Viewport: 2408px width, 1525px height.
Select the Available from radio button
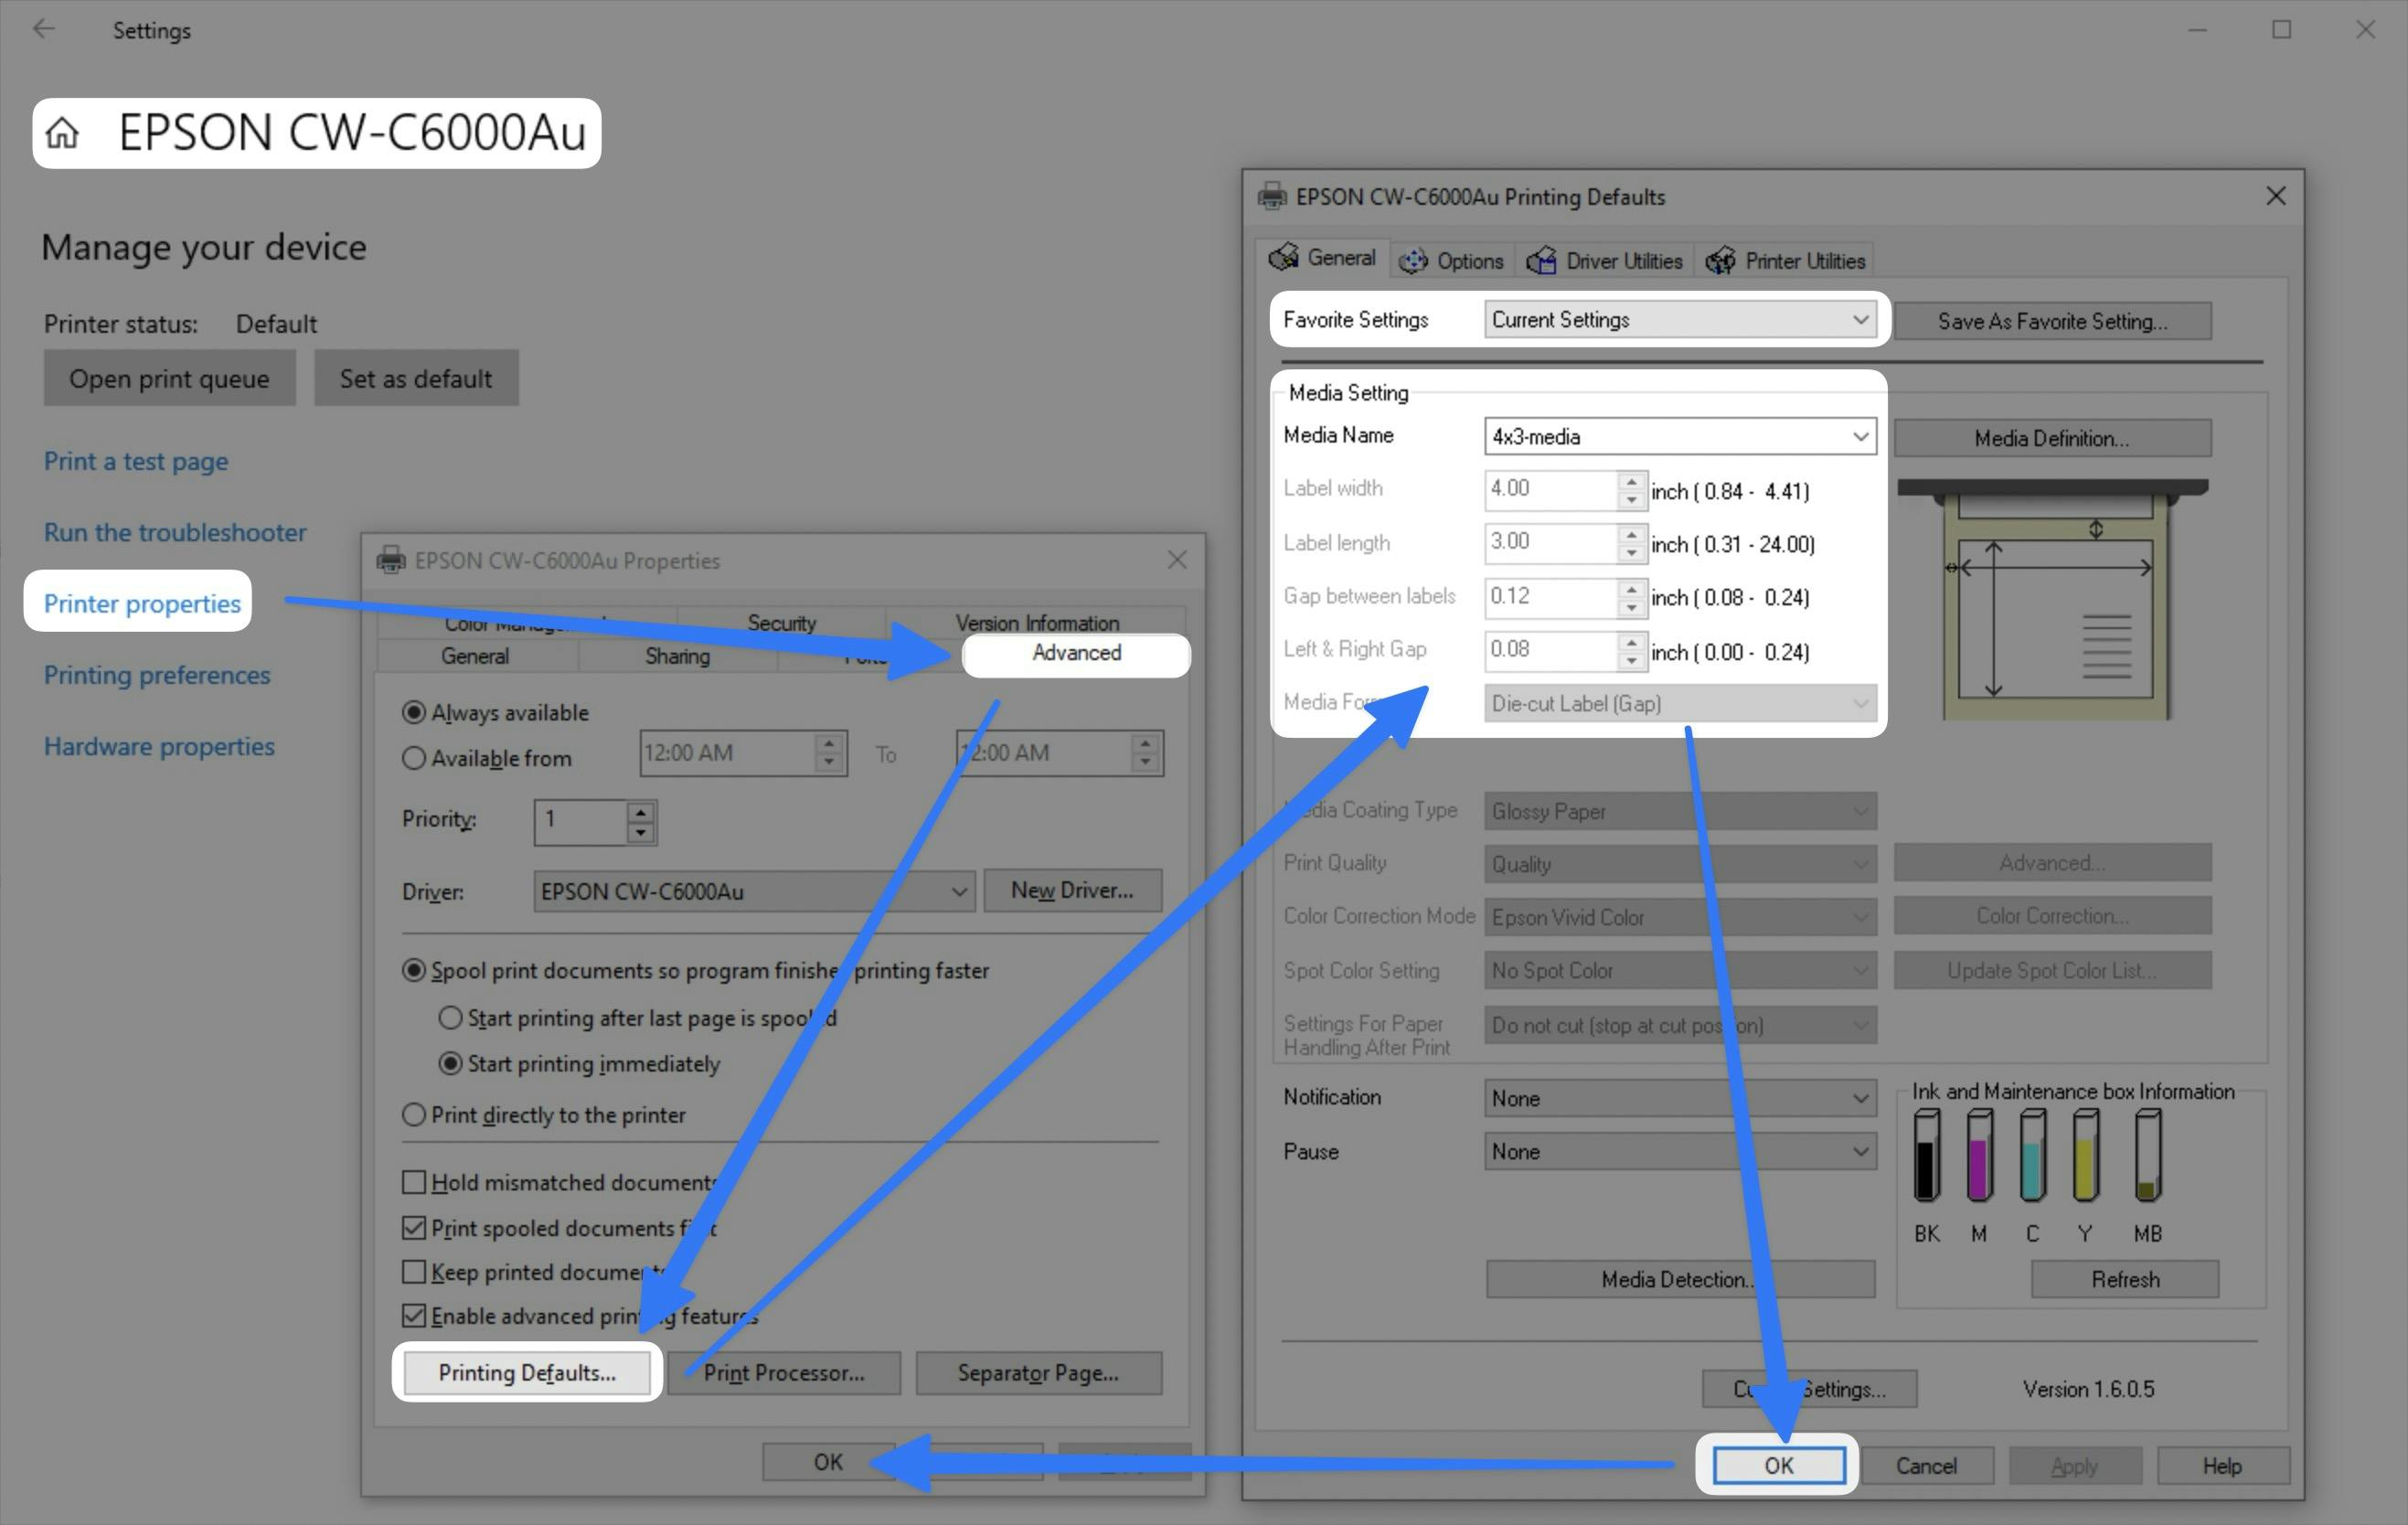414,758
